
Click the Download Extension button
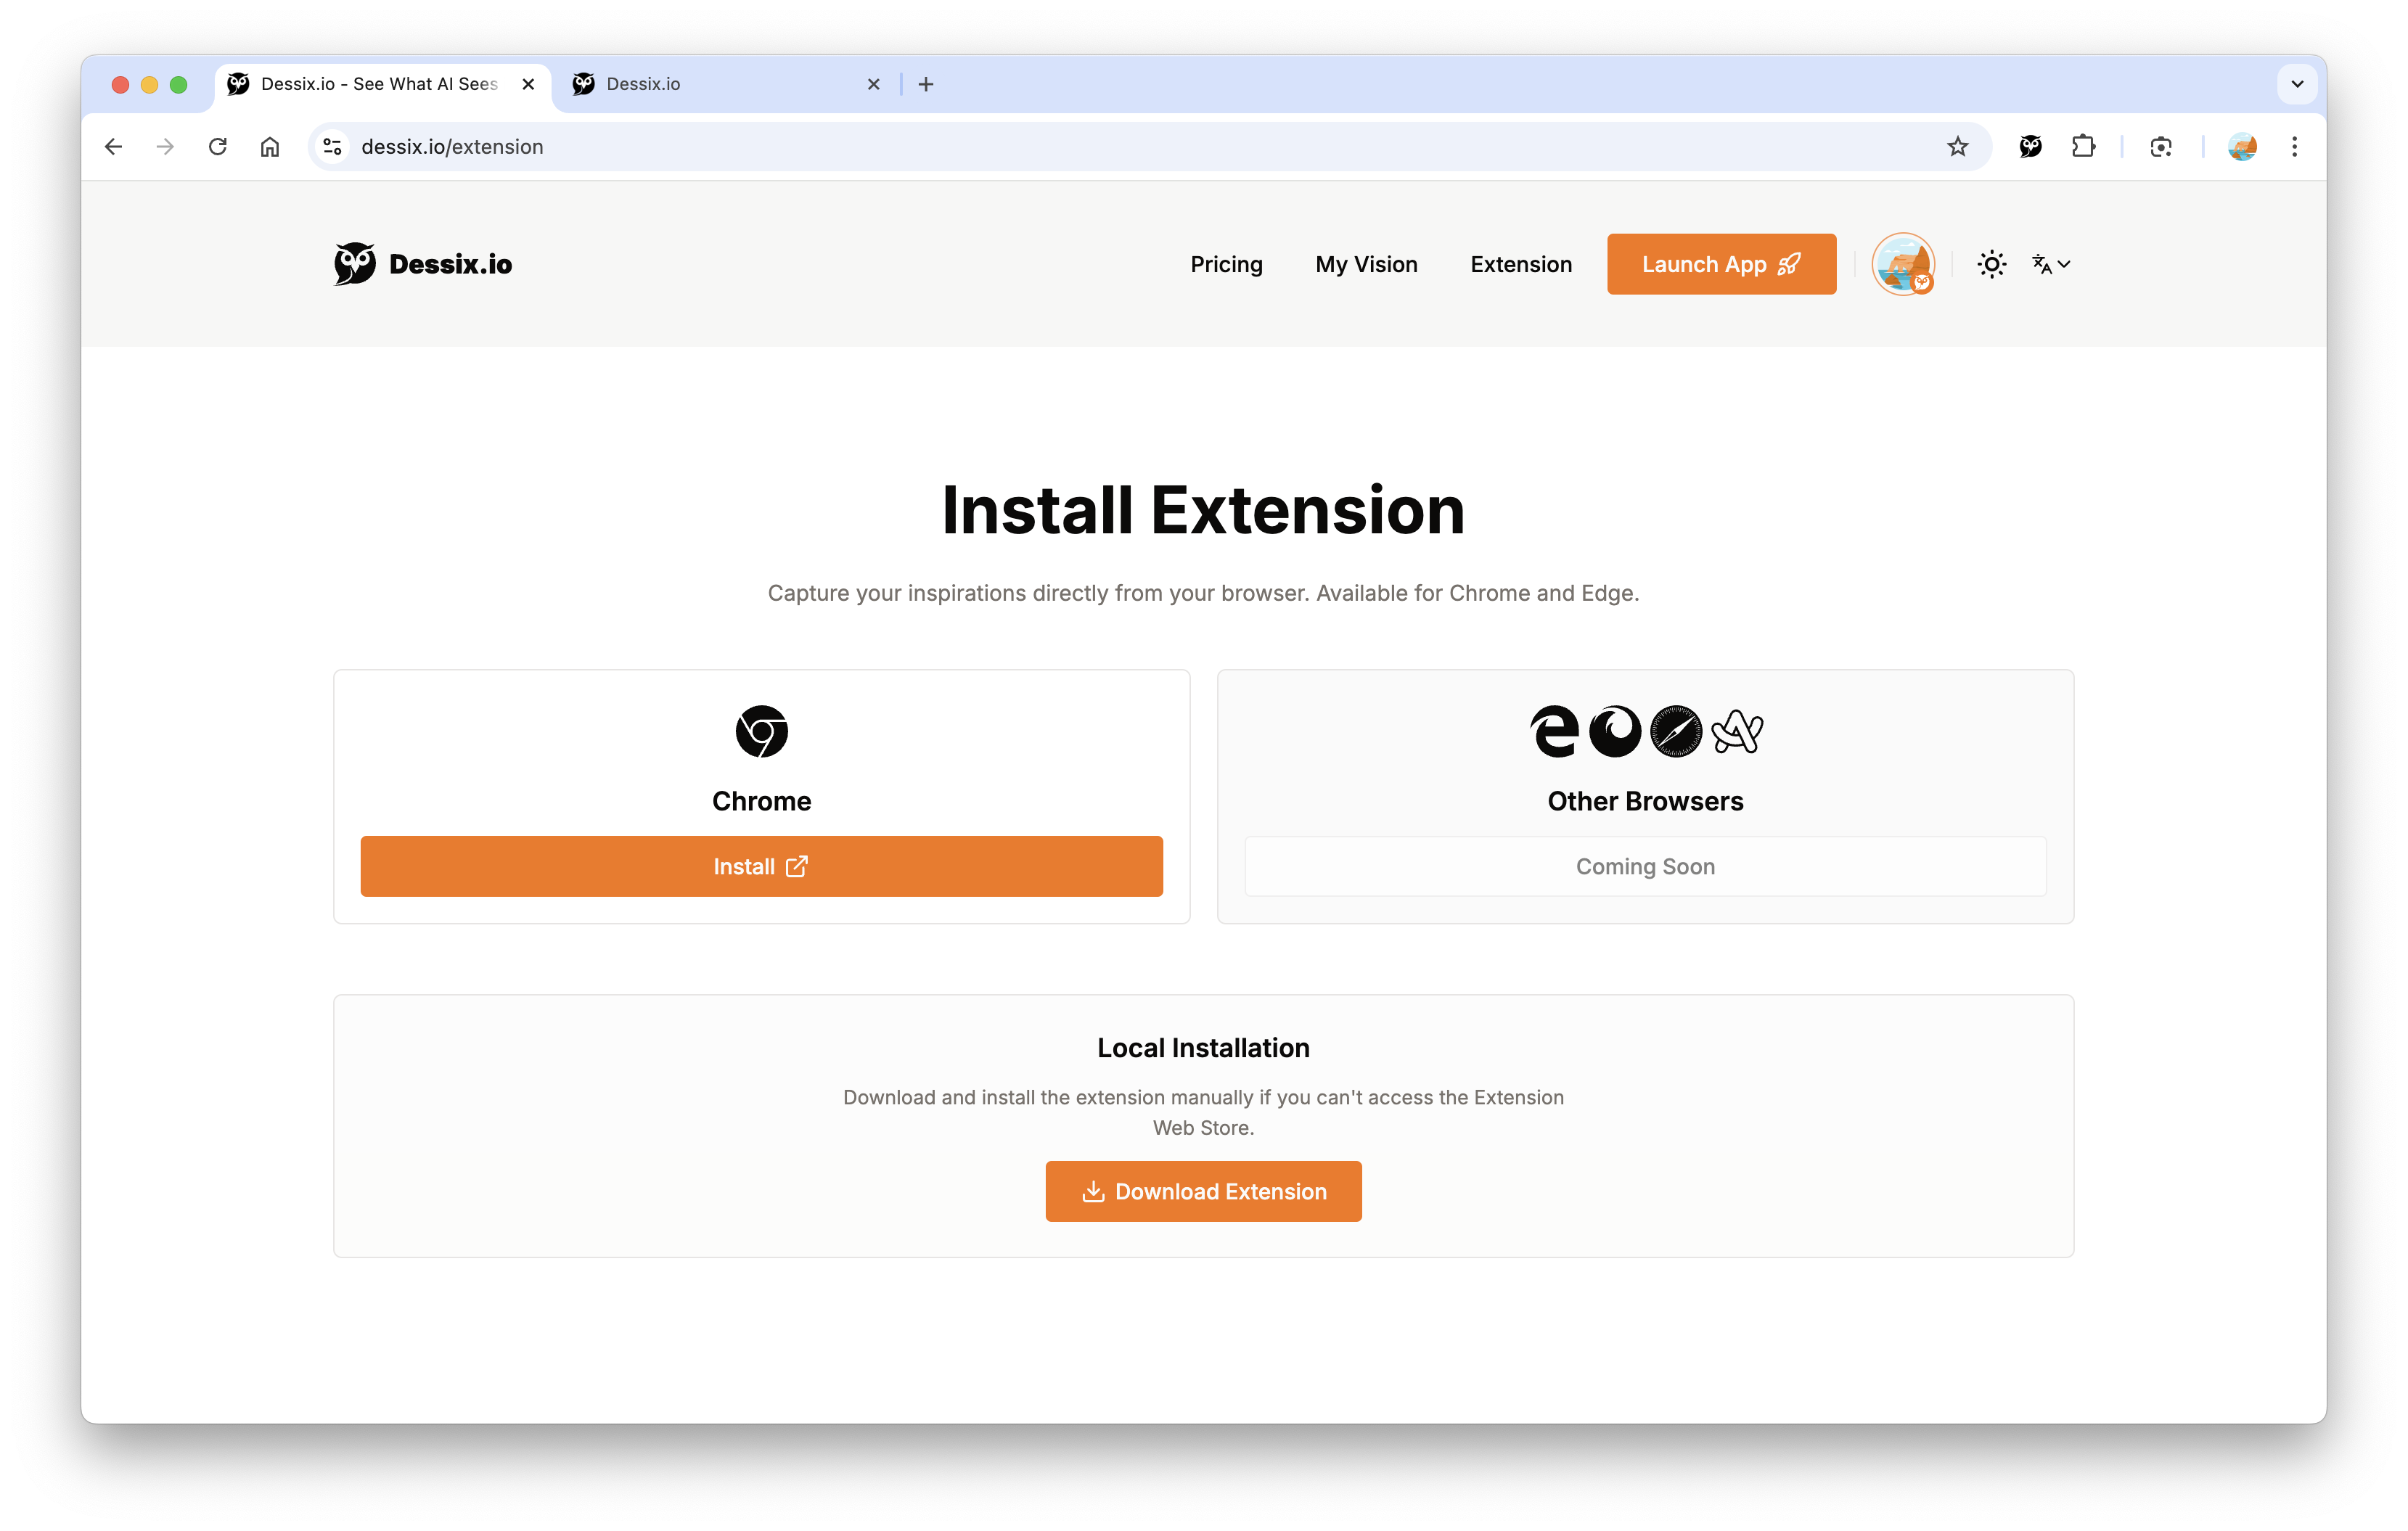[x=1203, y=1191]
